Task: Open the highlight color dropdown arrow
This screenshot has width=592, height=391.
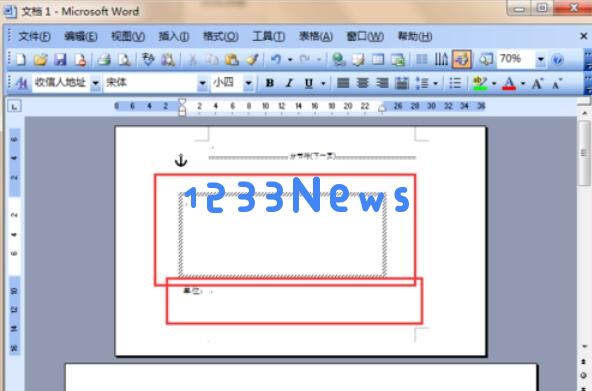Action: (x=494, y=83)
